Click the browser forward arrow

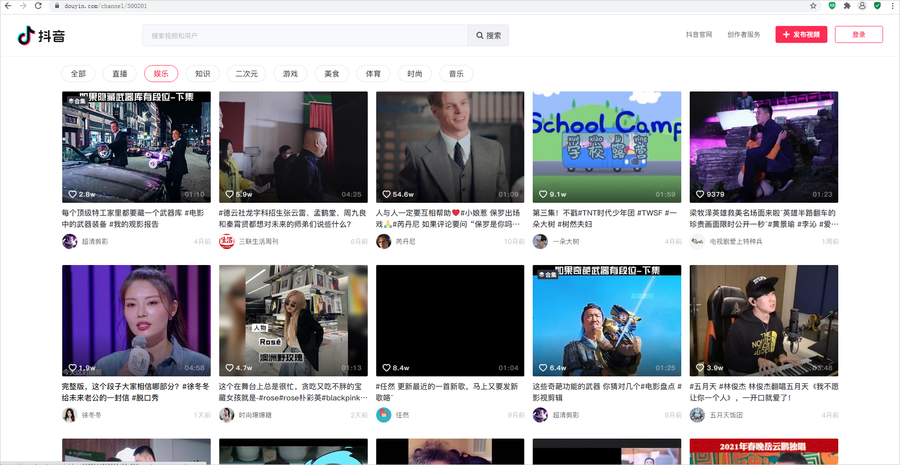[x=23, y=5]
